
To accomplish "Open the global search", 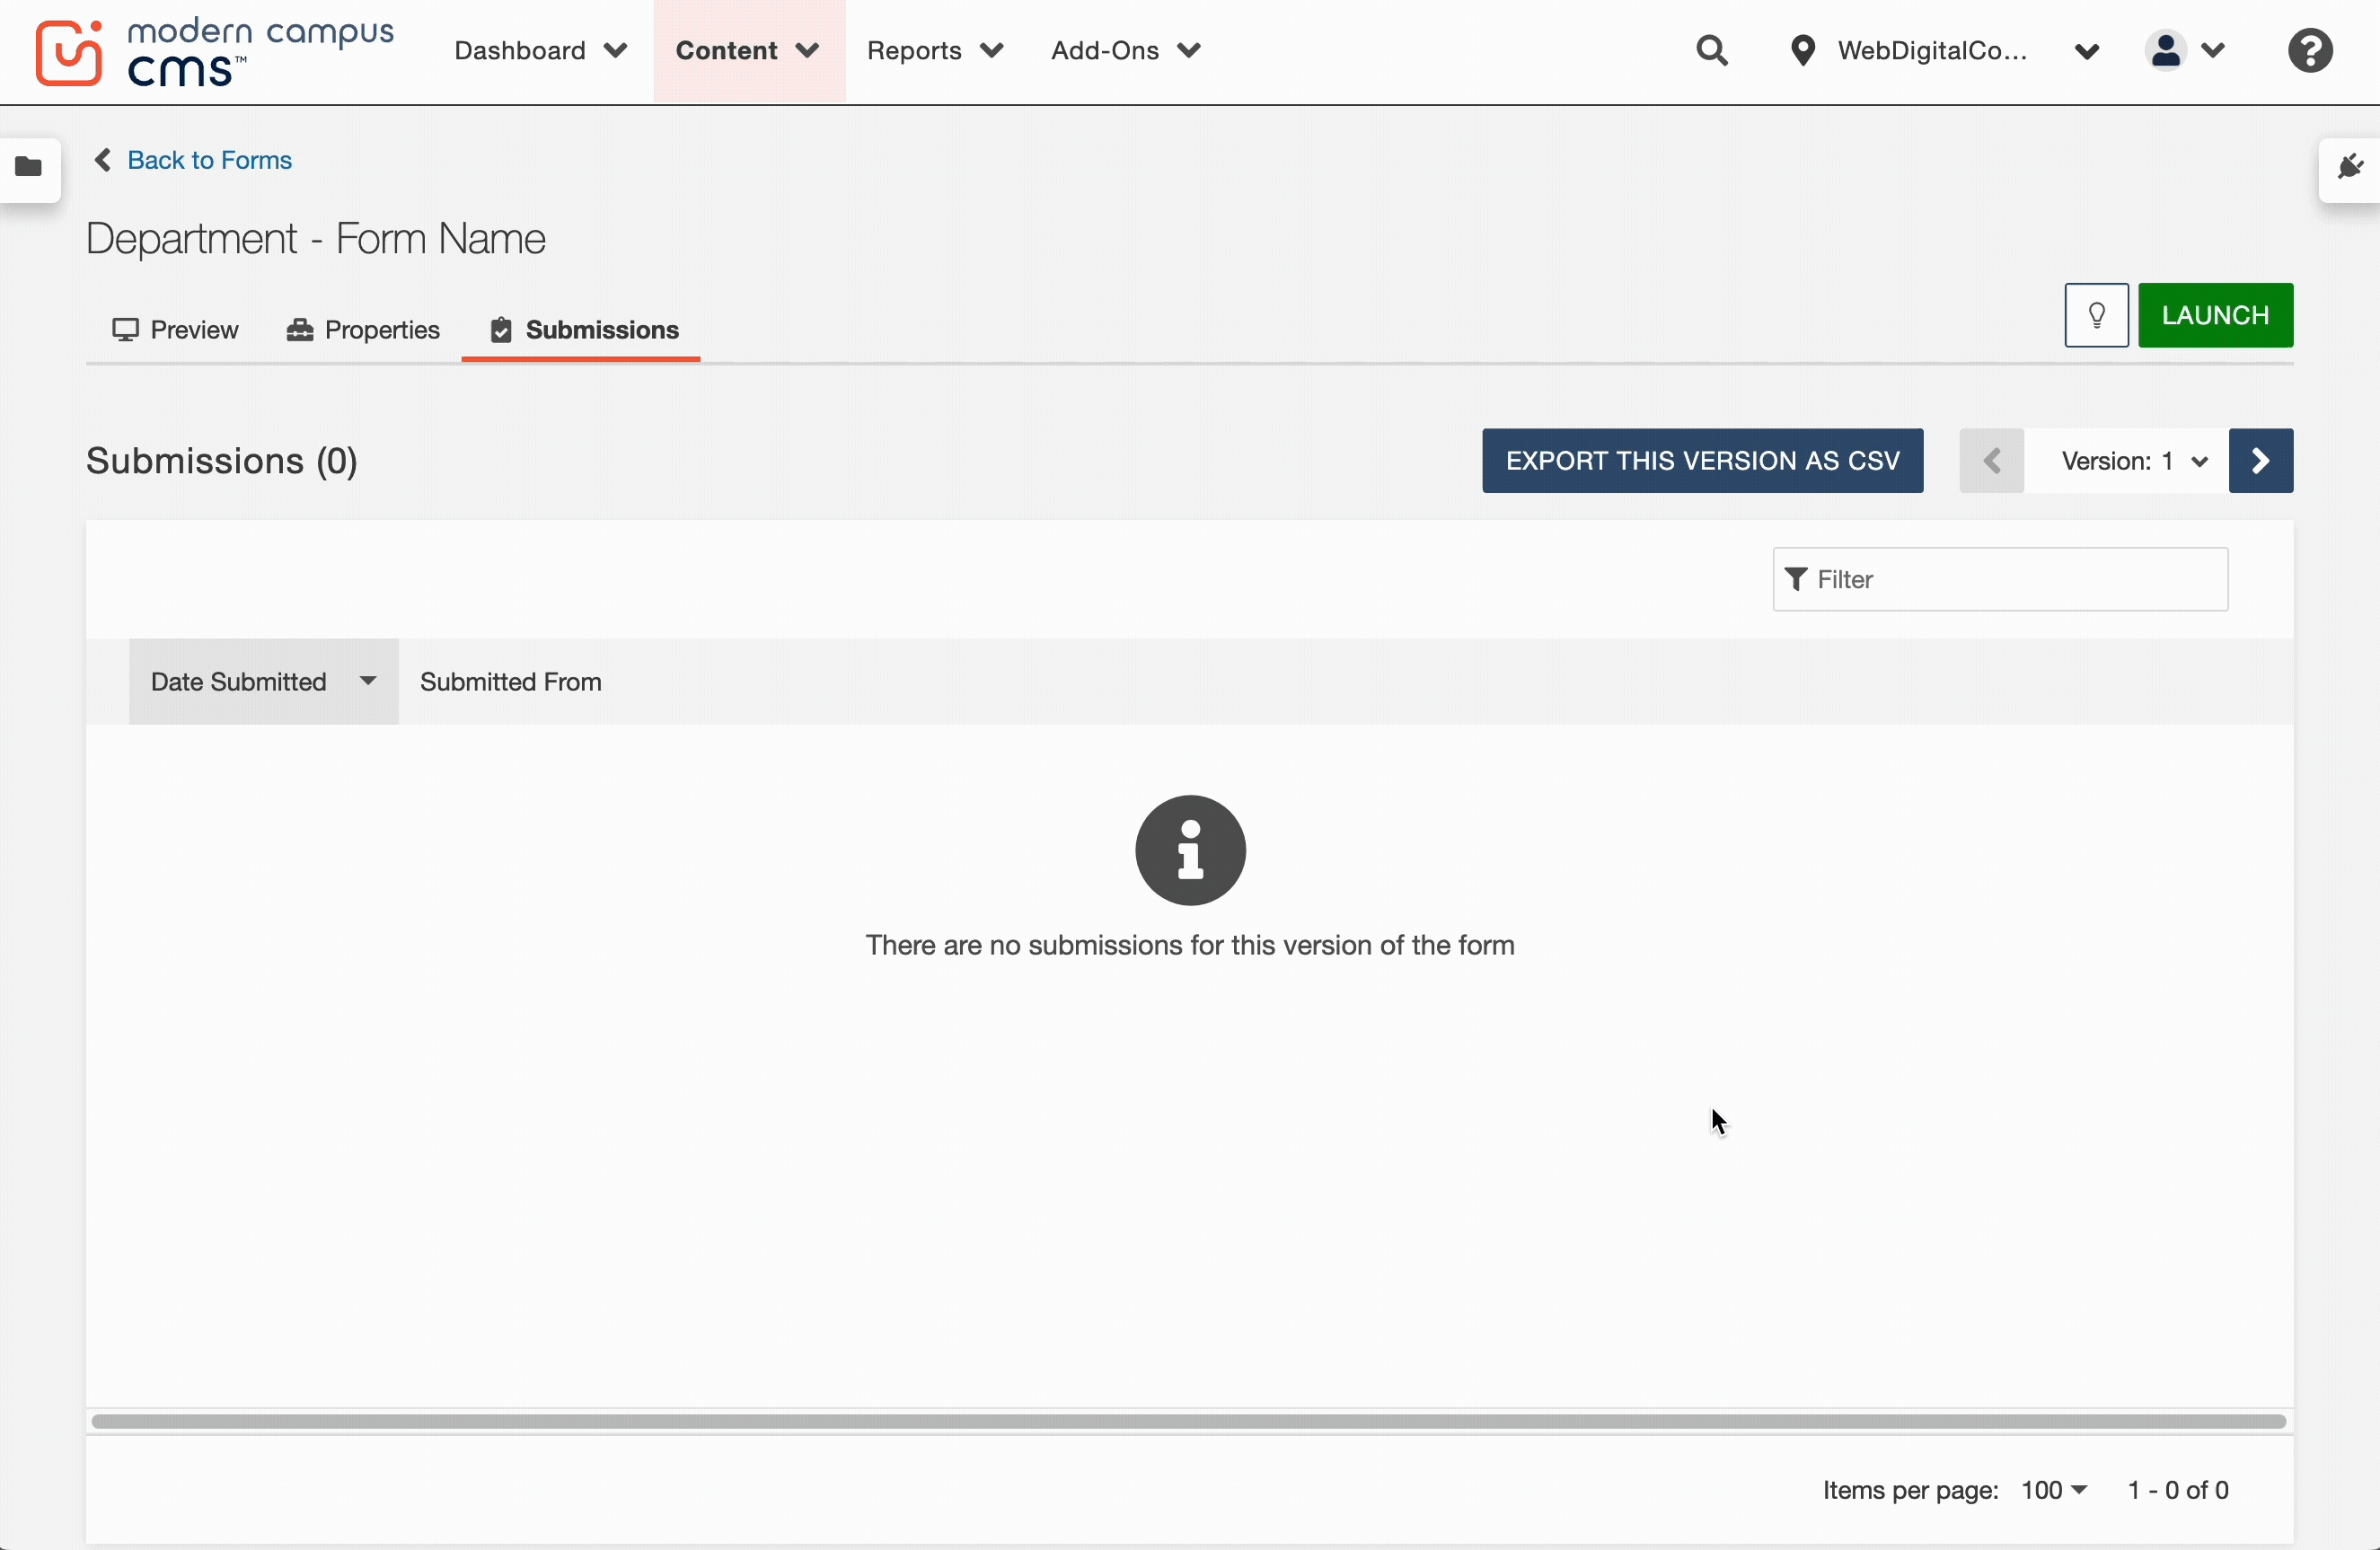I will [1713, 50].
